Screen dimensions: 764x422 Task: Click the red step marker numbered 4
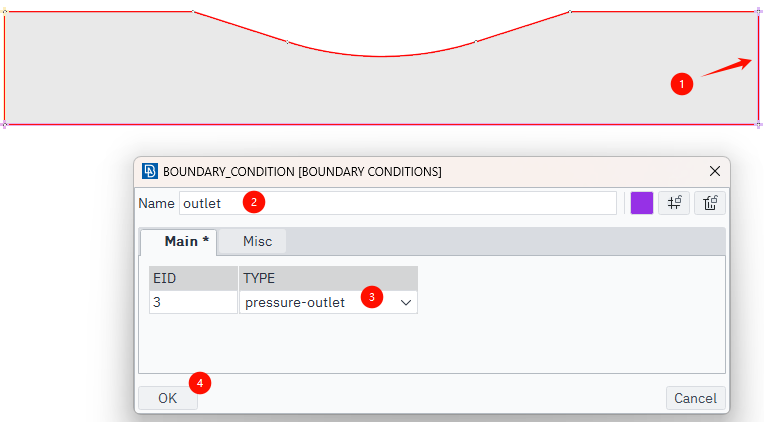pos(200,382)
